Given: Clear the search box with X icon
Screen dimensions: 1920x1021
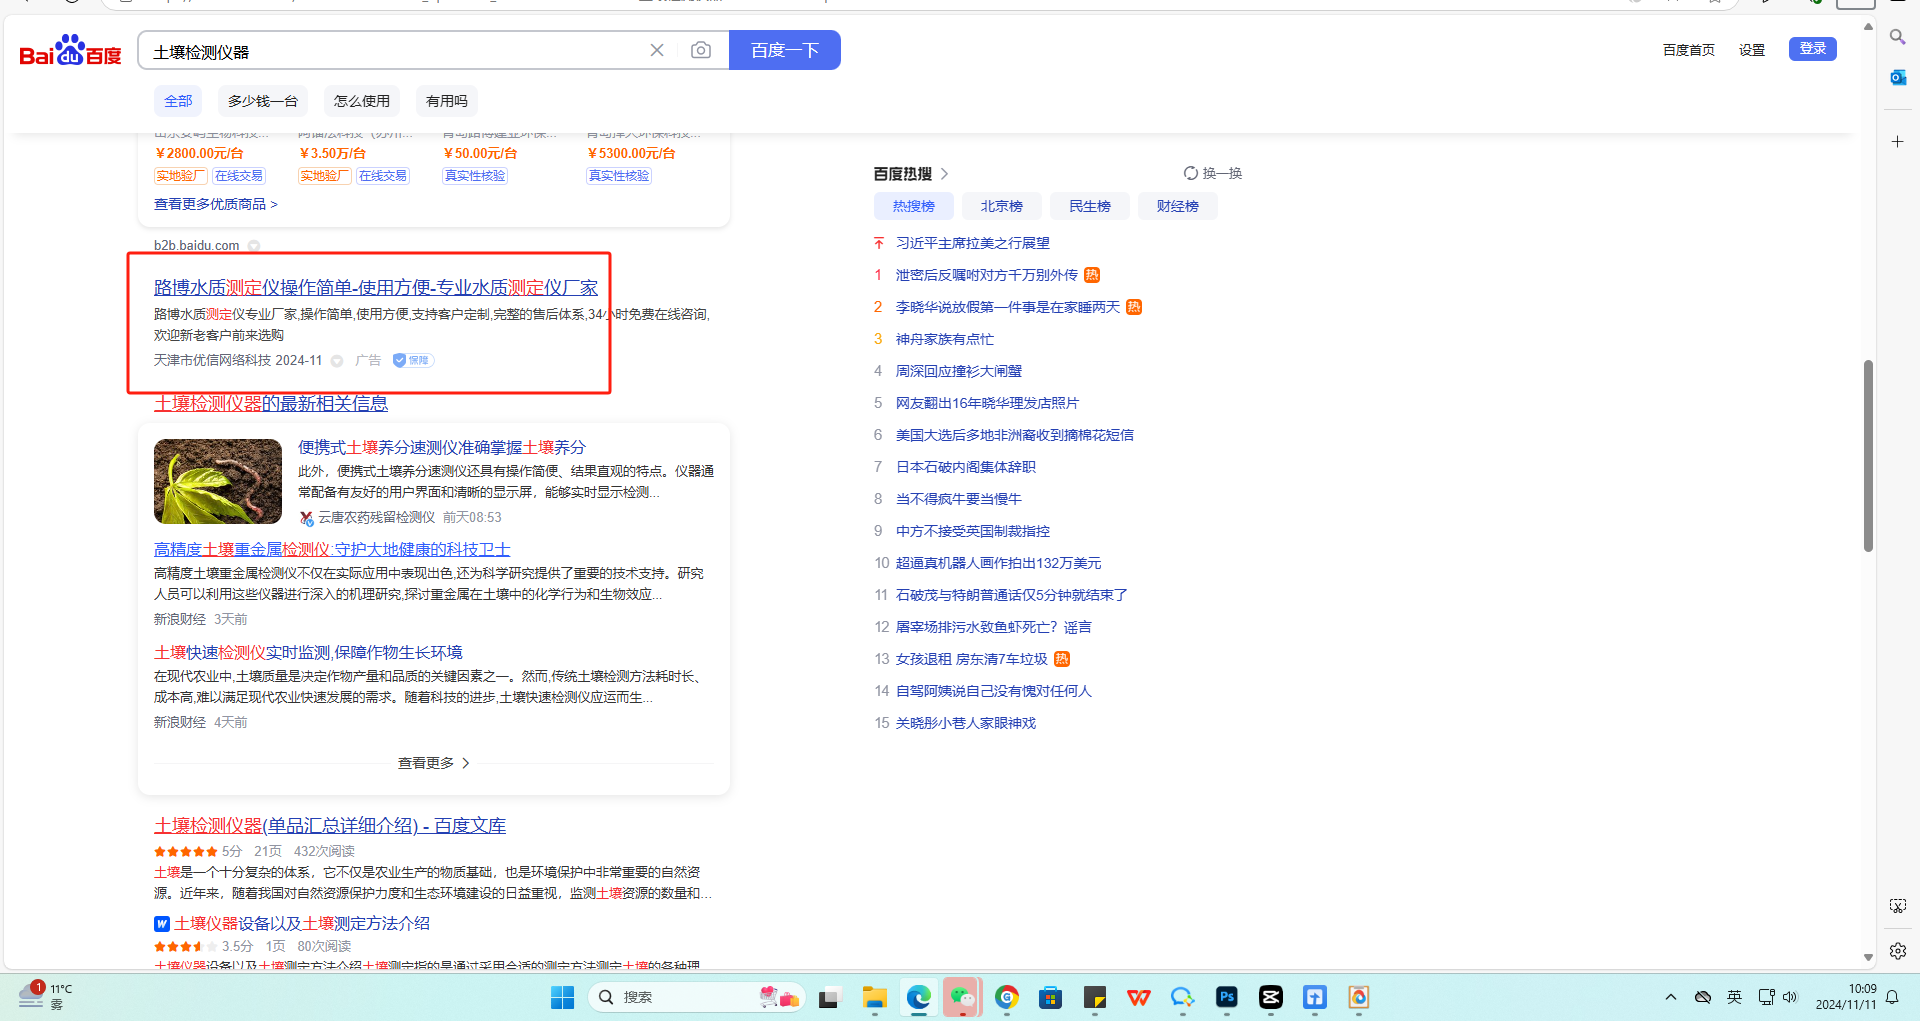Looking at the screenshot, I should 657,50.
